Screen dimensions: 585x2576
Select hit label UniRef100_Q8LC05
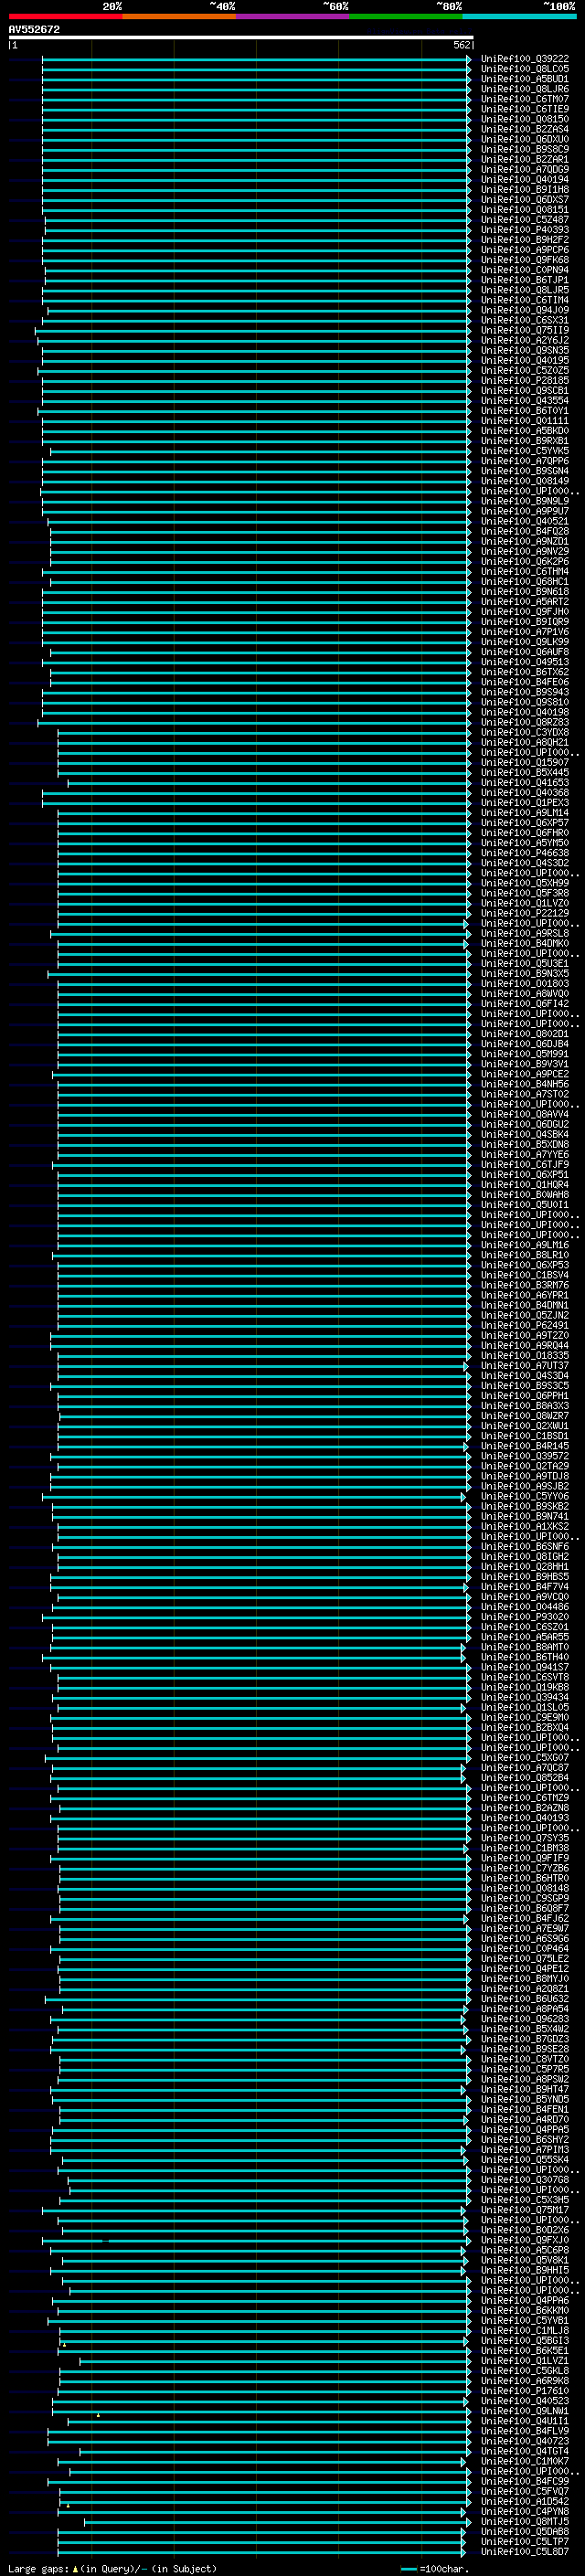point(525,69)
